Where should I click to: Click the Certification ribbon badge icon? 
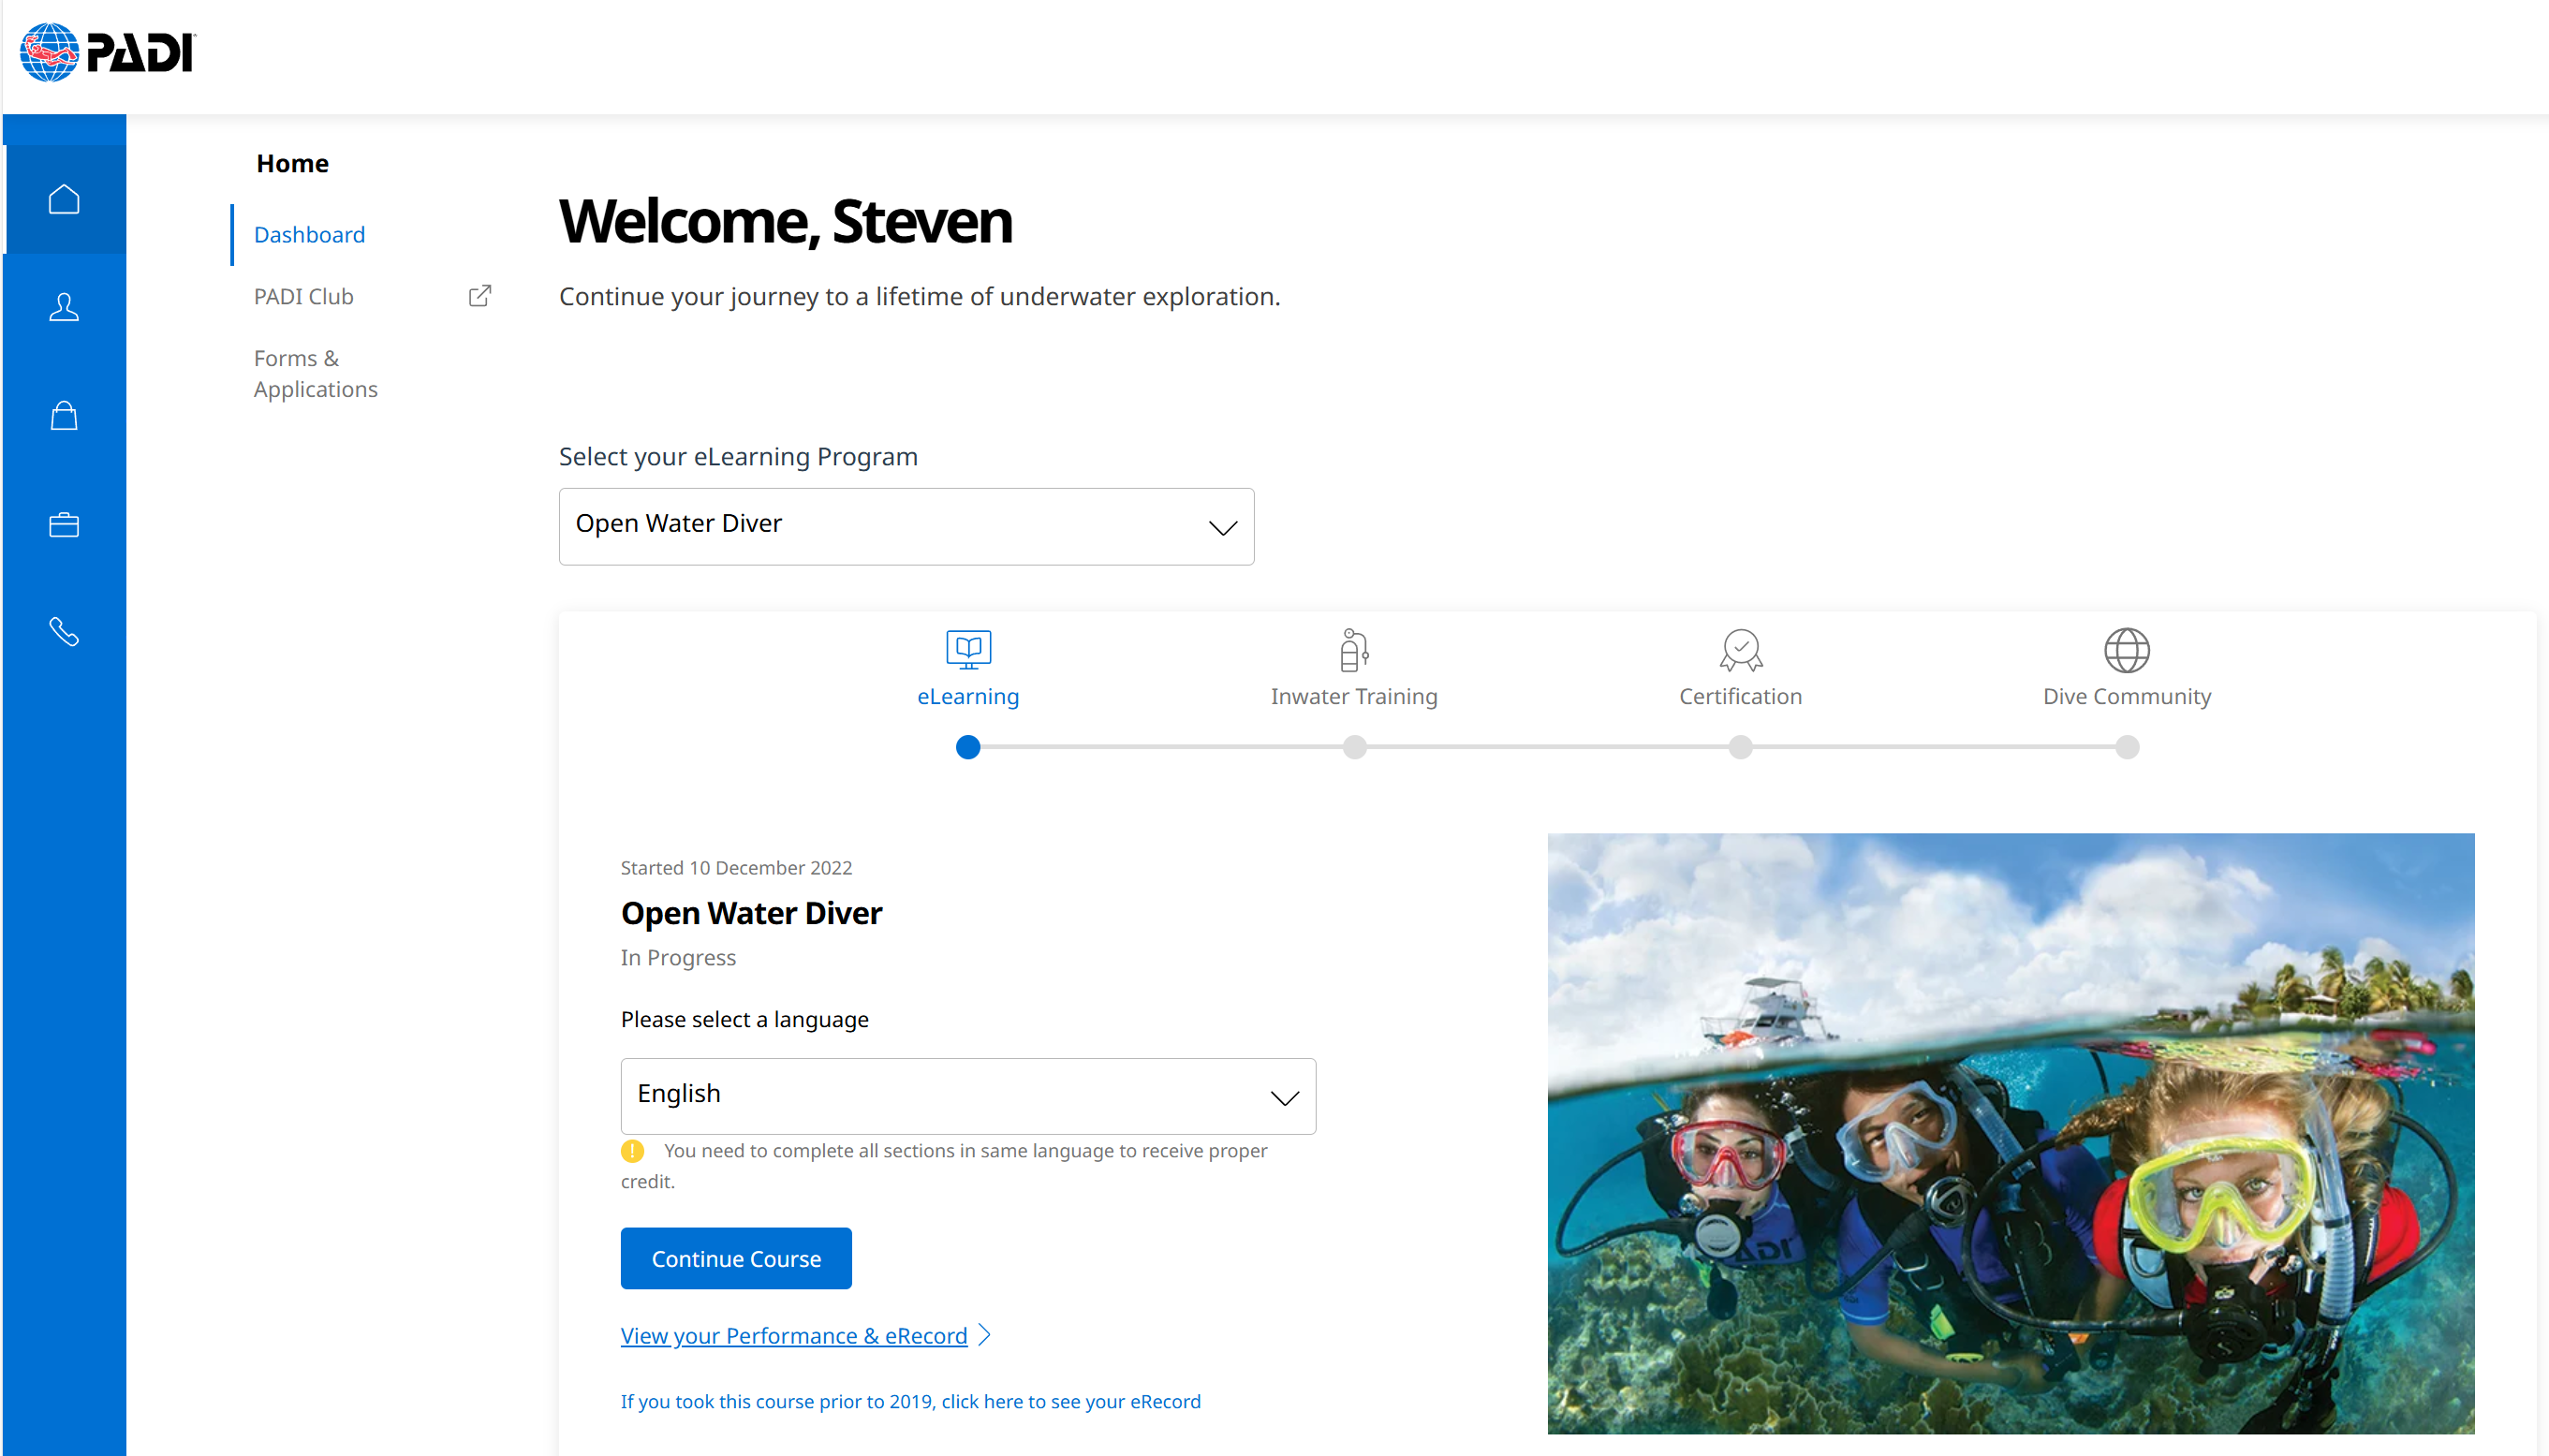point(1740,650)
